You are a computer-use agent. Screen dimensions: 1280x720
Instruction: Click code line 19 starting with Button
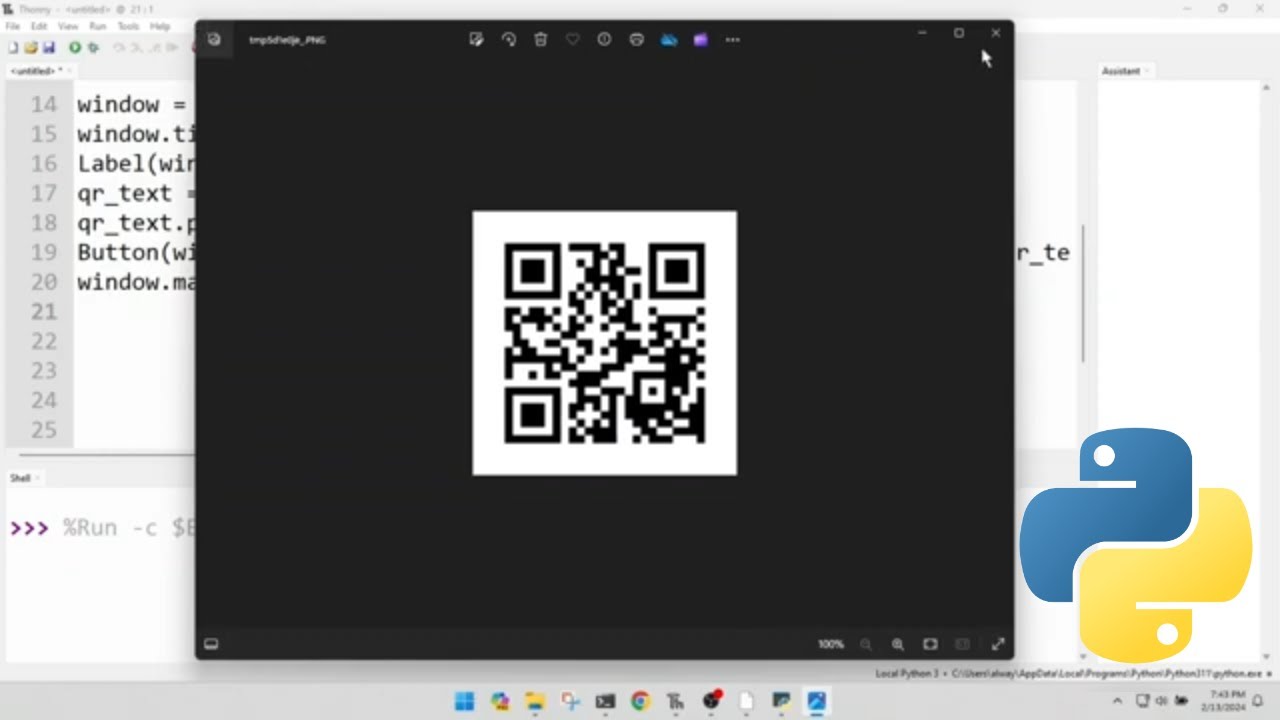click(135, 252)
